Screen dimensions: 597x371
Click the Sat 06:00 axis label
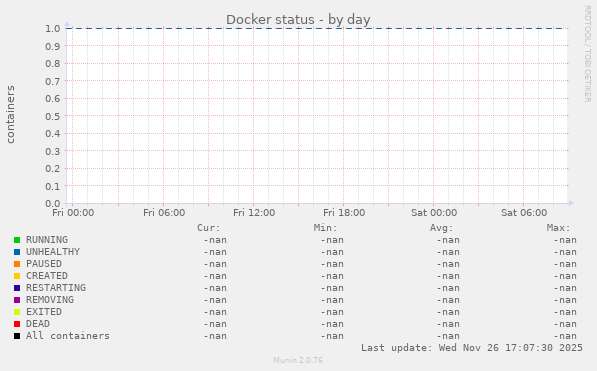(x=524, y=213)
